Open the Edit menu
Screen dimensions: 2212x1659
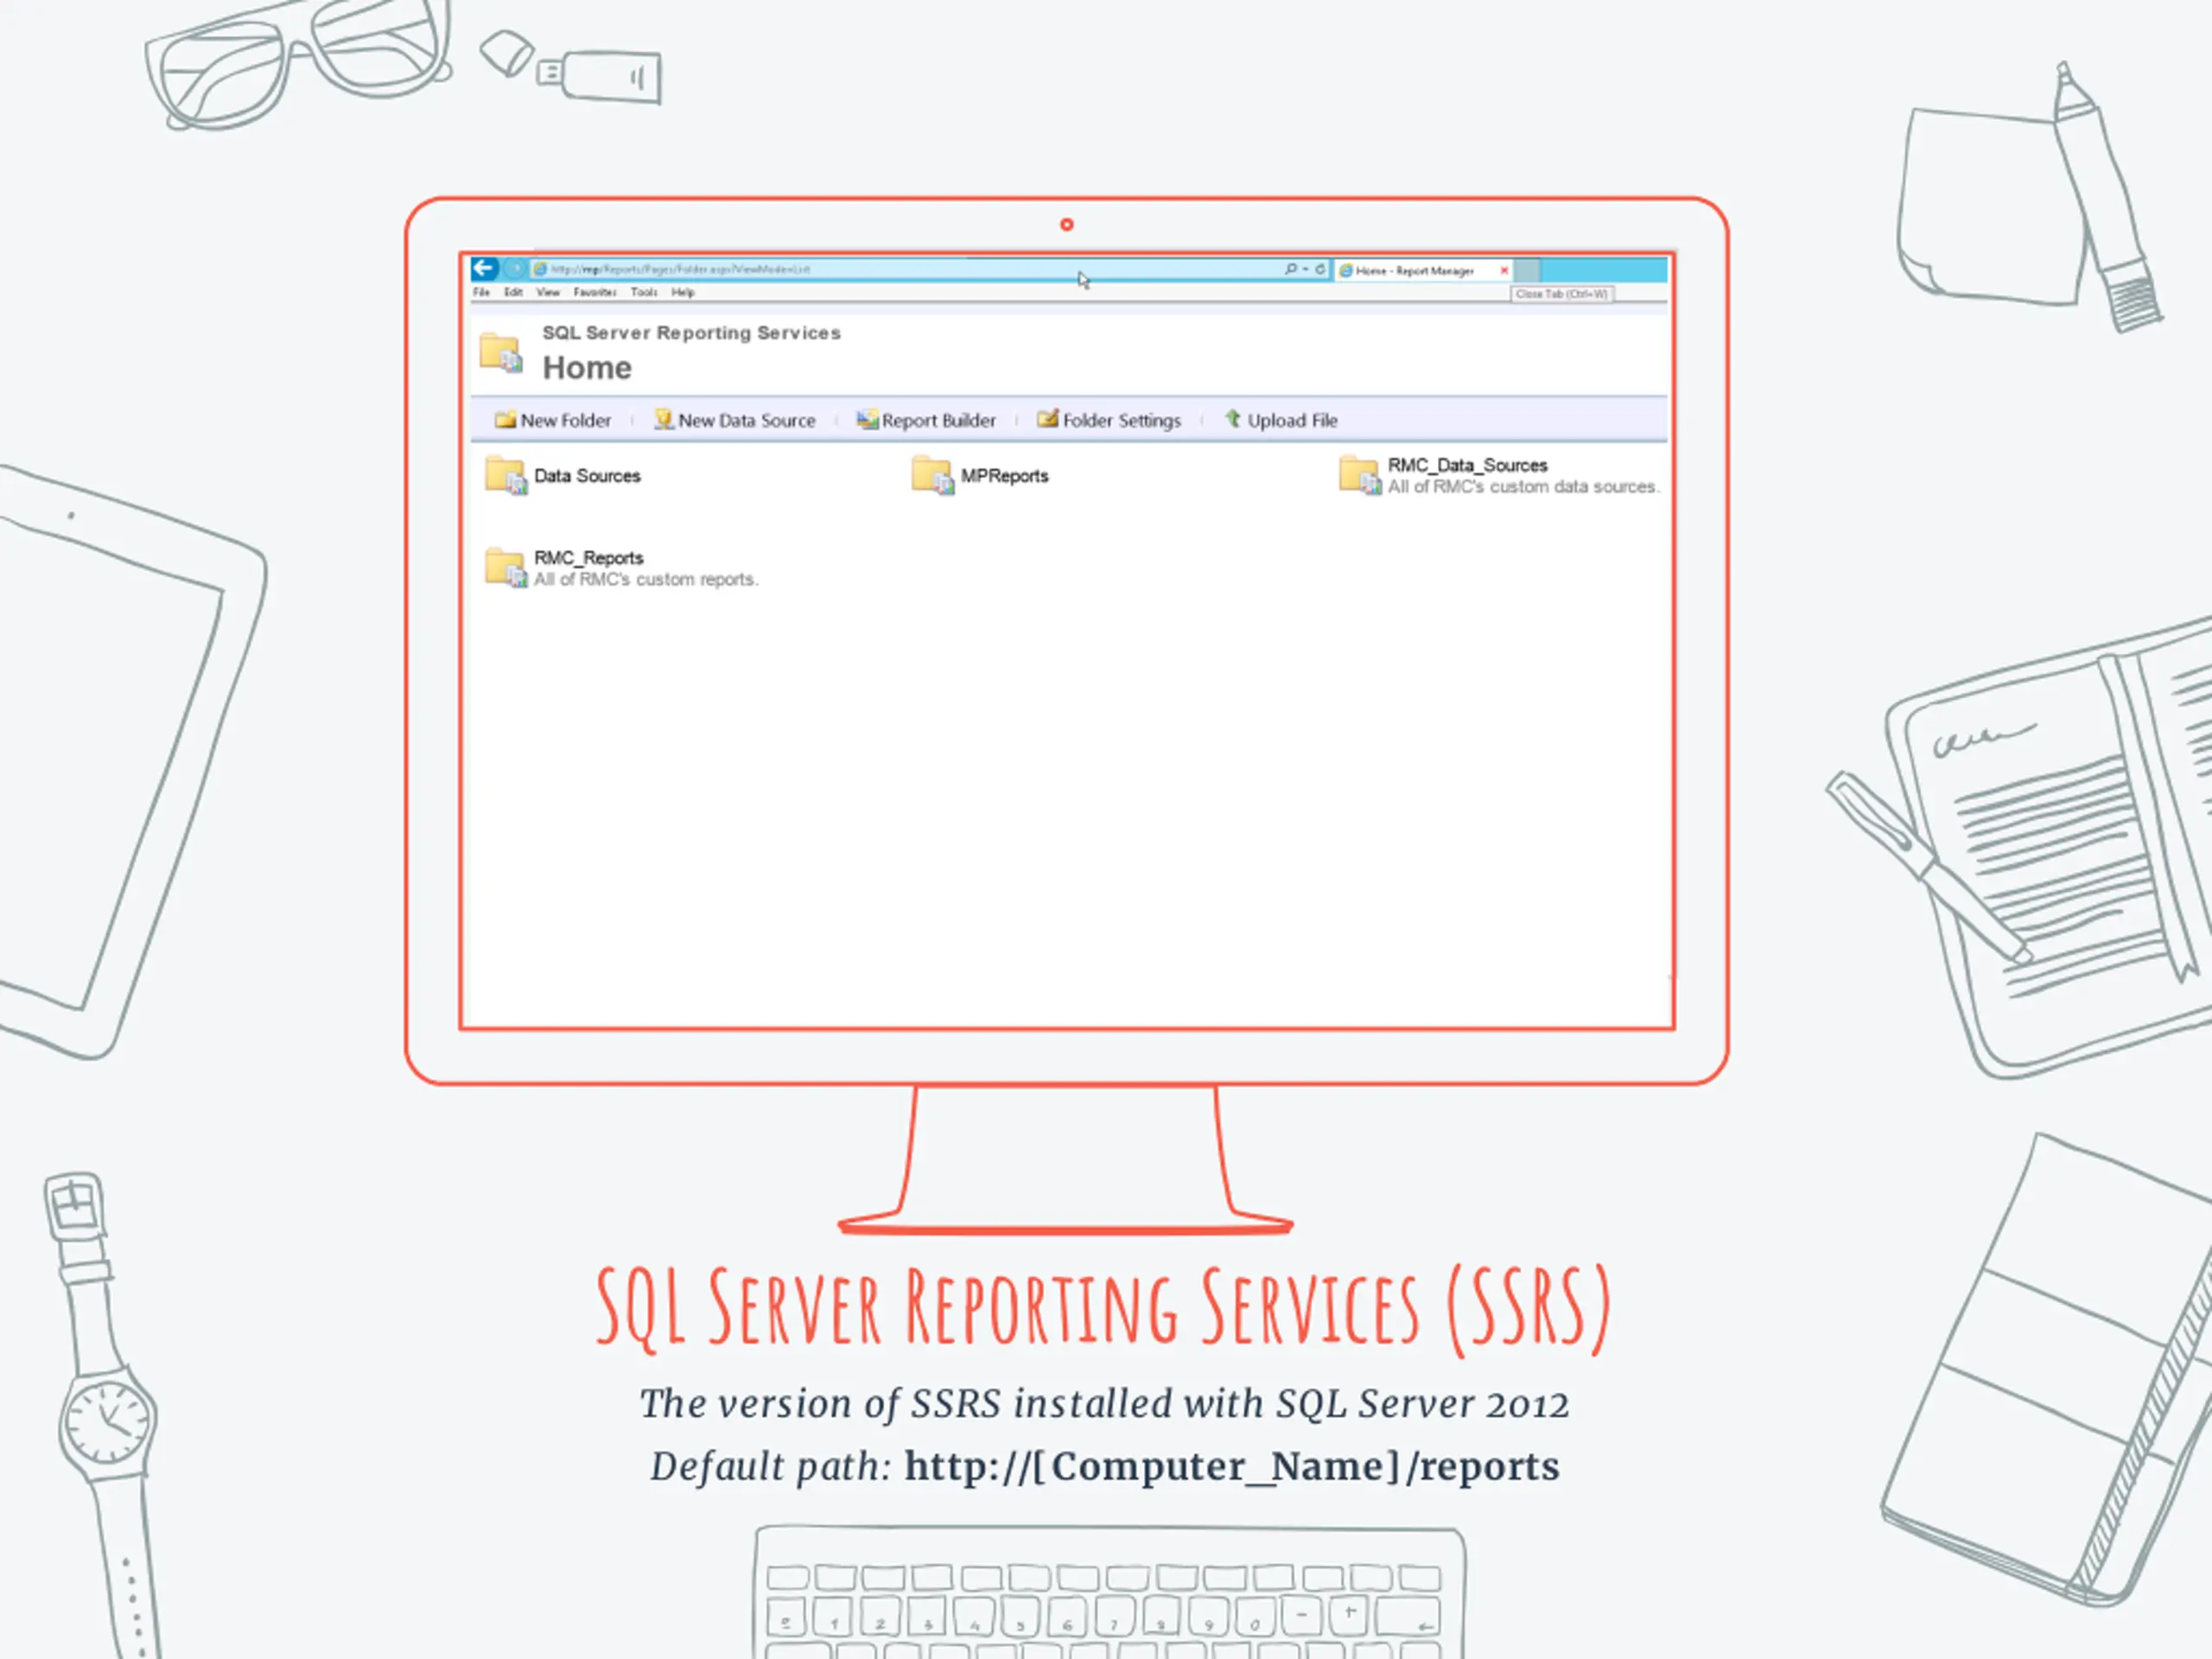pyautogui.click(x=513, y=292)
